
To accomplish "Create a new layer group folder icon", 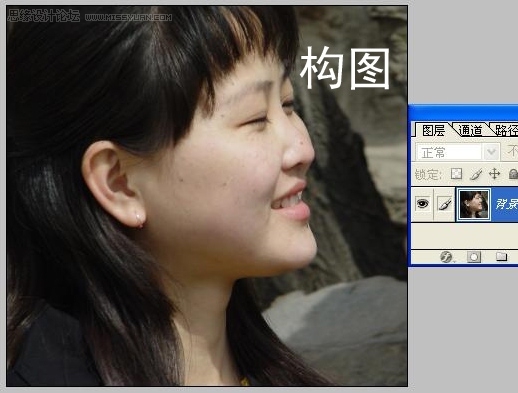I will coord(501,256).
